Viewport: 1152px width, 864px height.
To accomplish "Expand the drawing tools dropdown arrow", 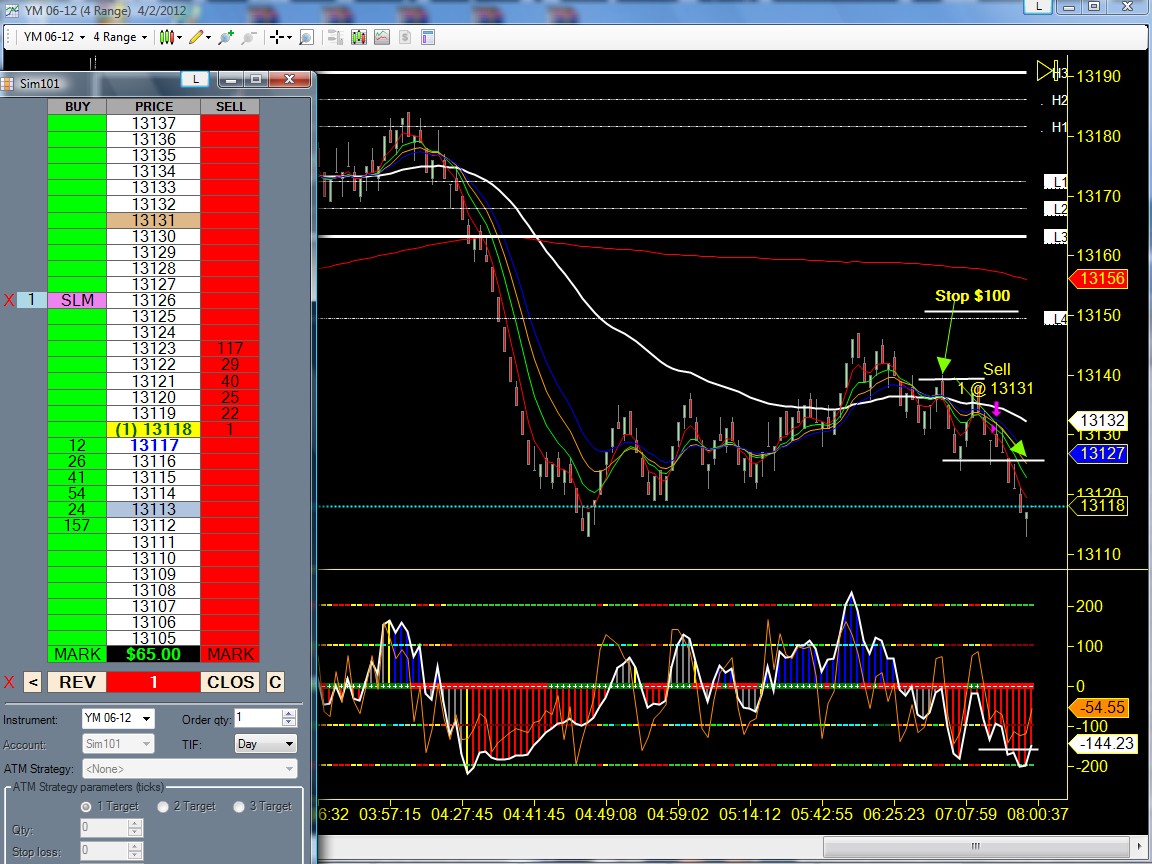I will 208,37.
